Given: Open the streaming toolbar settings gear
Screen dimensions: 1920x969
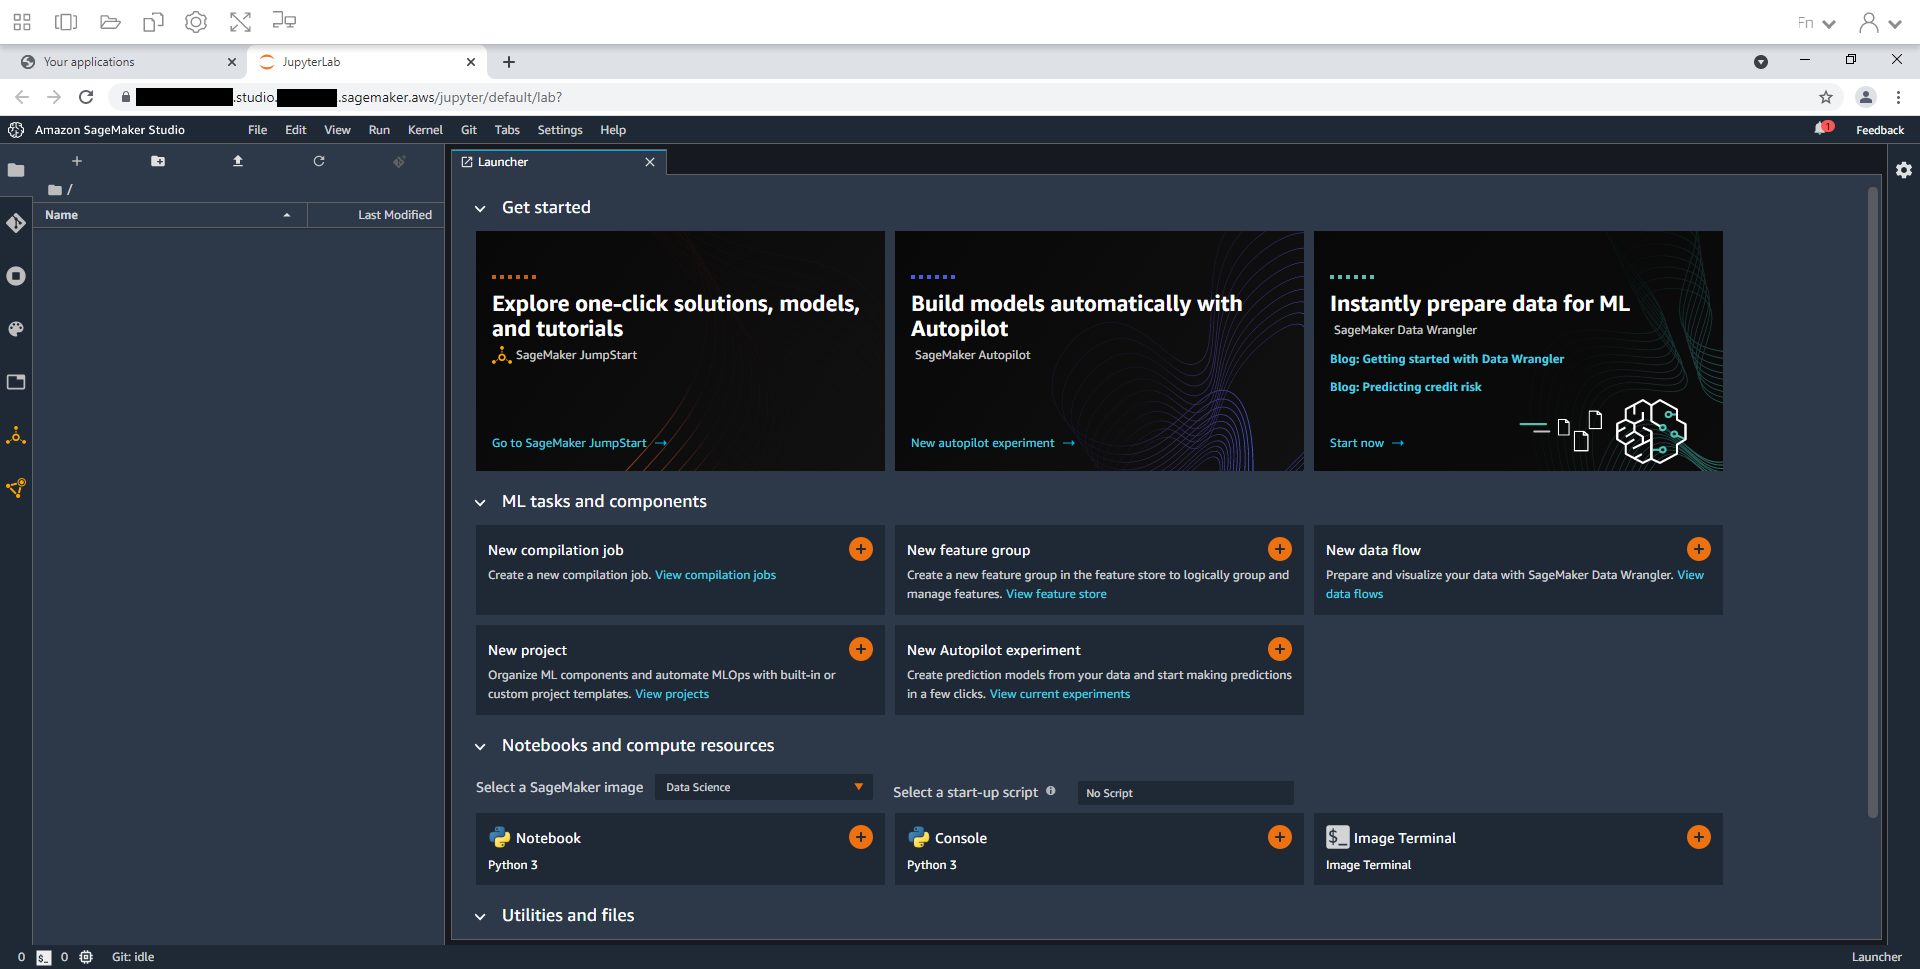Looking at the screenshot, I should (196, 22).
